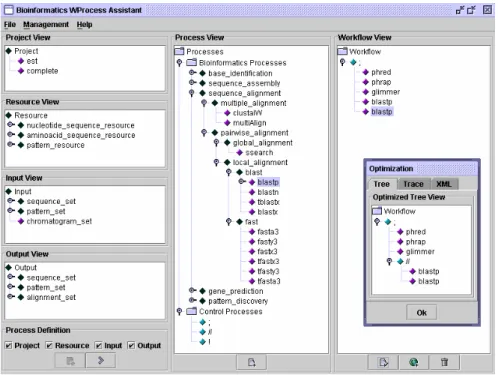
Task: Select the complete project
Action: 42,71
